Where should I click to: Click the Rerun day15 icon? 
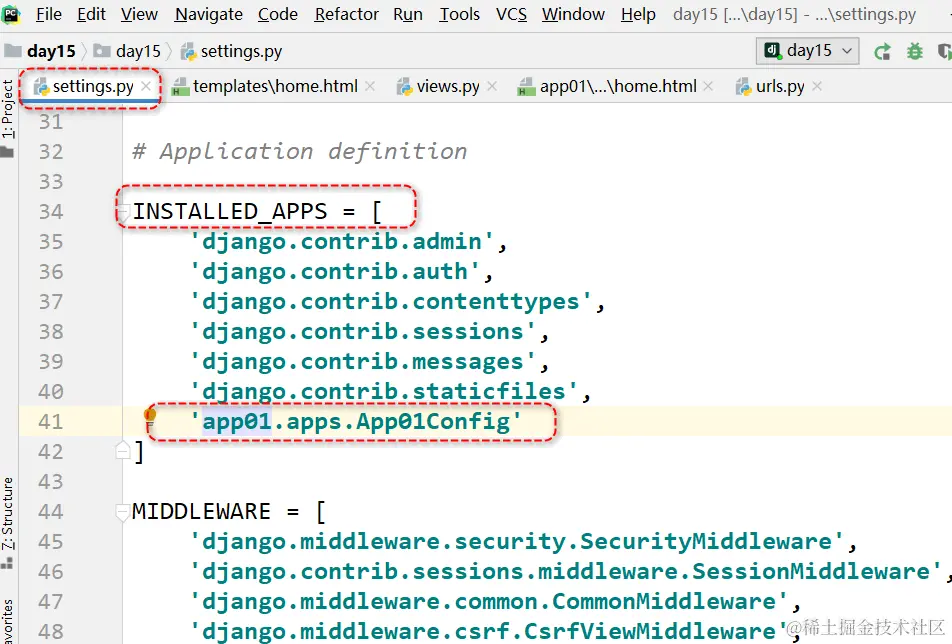coord(882,51)
